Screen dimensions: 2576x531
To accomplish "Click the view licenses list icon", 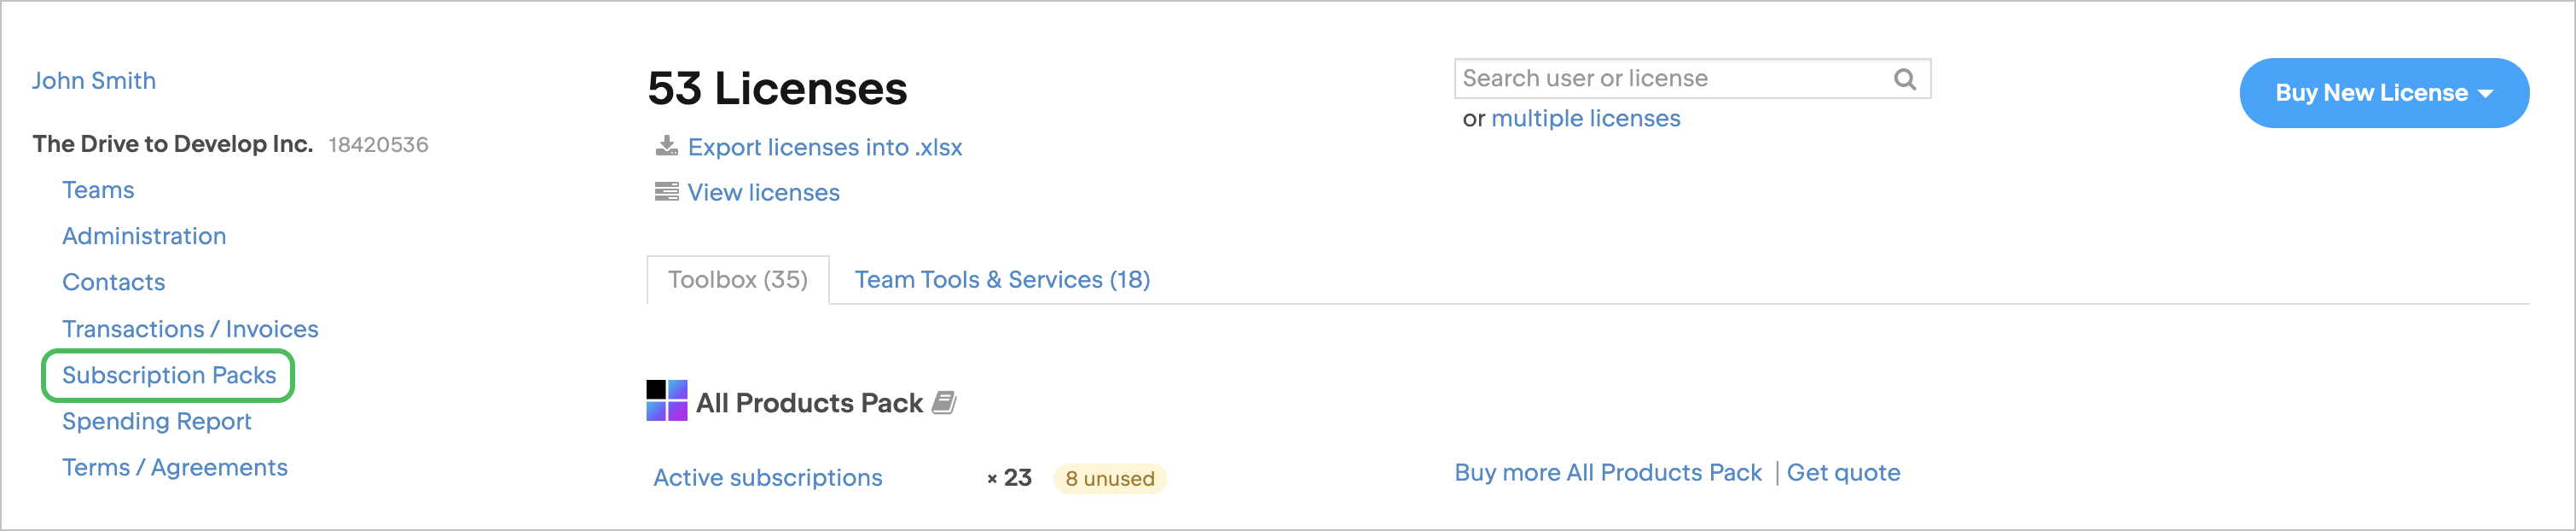I will [x=665, y=191].
